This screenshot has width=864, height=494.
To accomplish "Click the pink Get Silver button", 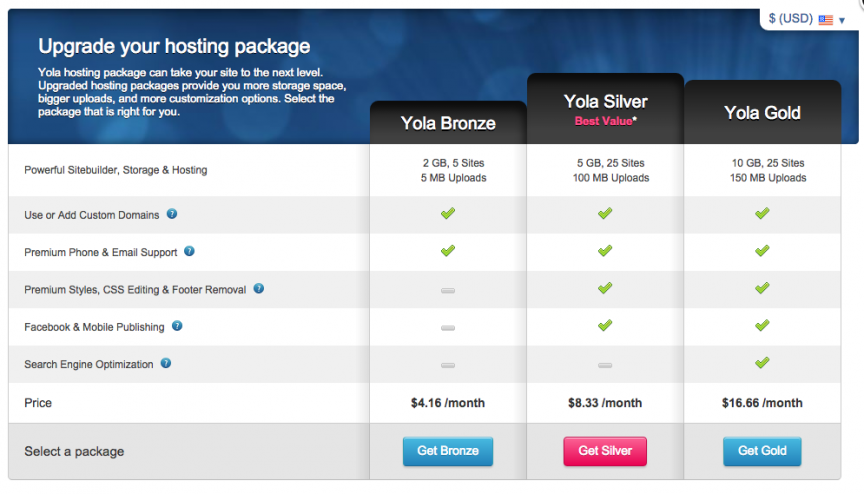I will pyautogui.click(x=605, y=451).
